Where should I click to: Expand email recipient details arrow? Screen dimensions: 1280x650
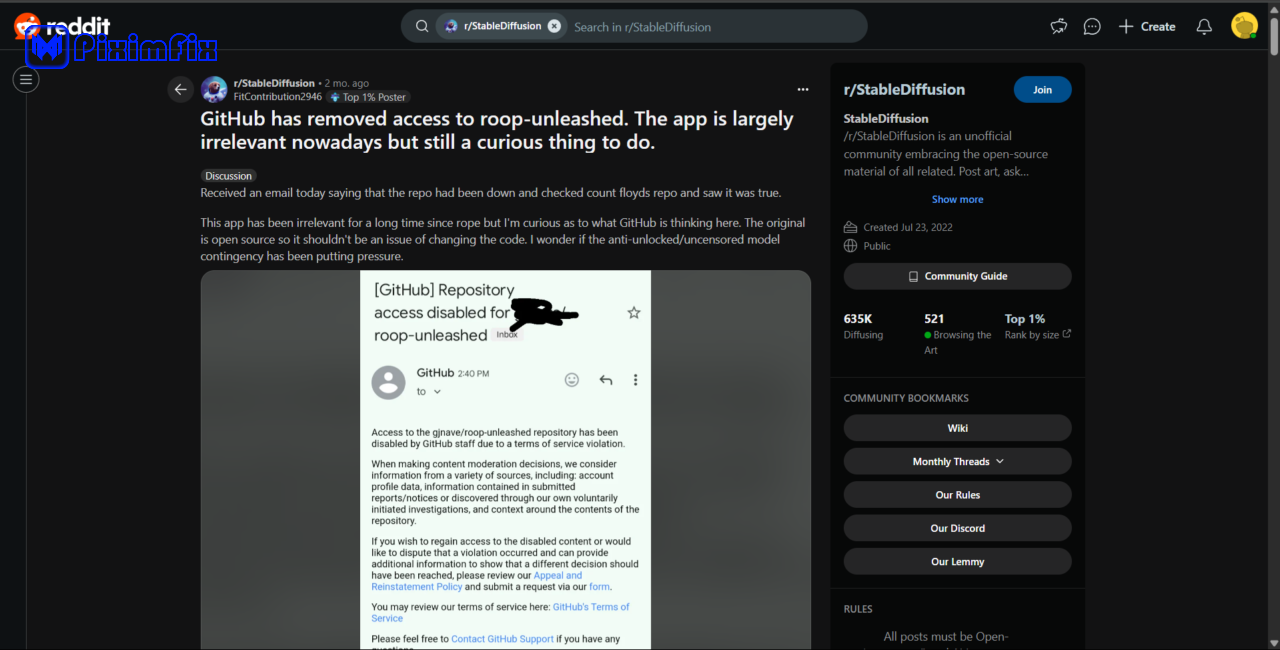pyautogui.click(x=437, y=392)
